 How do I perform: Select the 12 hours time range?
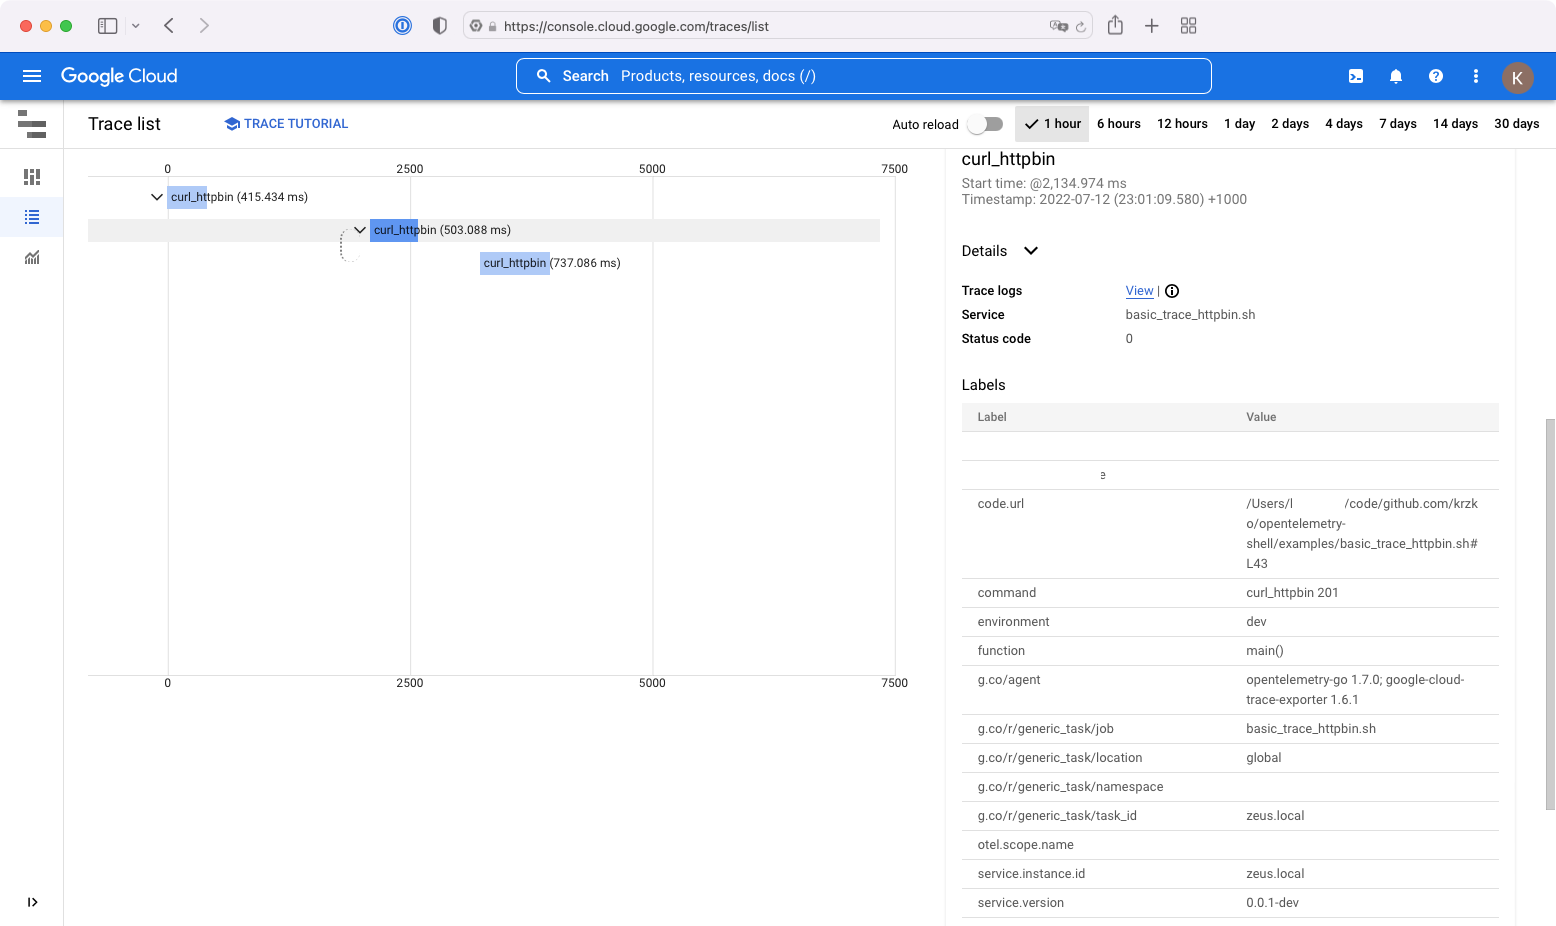pos(1182,124)
